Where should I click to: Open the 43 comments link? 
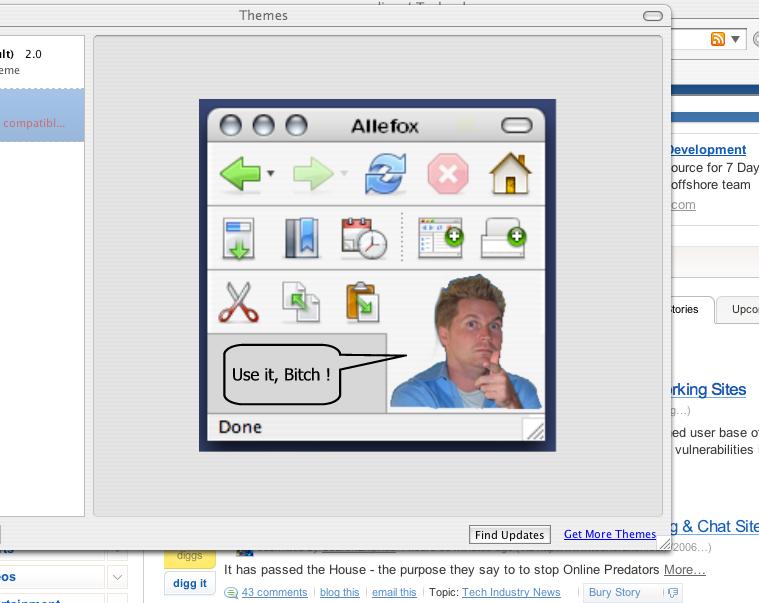point(274,592)
